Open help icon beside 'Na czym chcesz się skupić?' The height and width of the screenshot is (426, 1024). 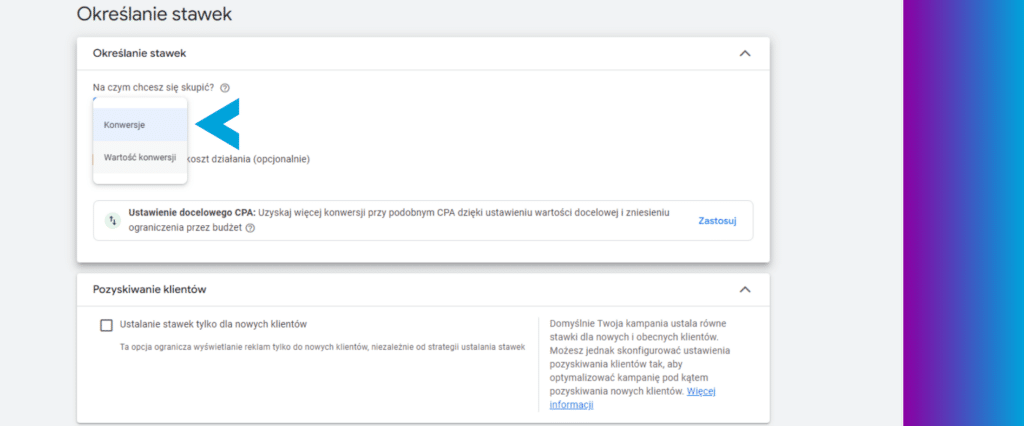pos(225,88)
